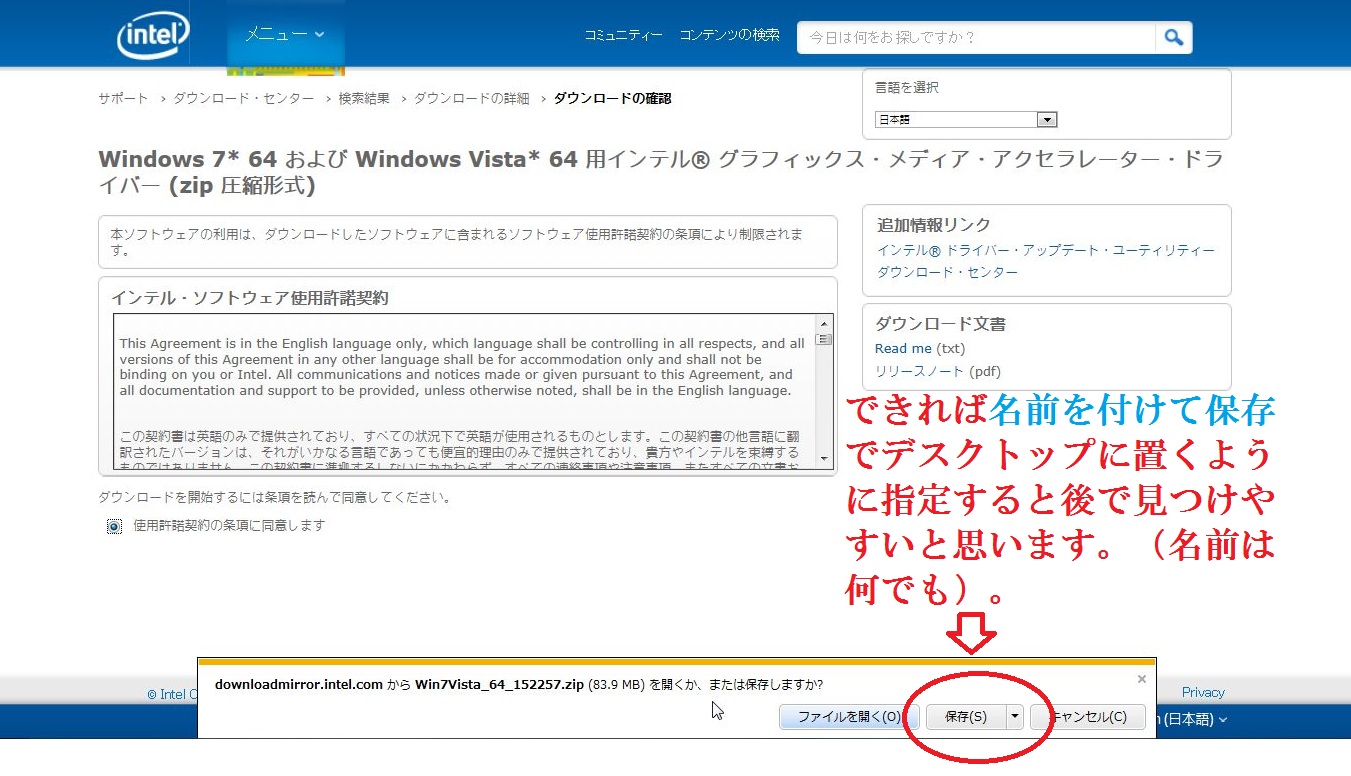Click license text scrollbar up arrow
The image size is (1351, 776).
click(825, 323)
